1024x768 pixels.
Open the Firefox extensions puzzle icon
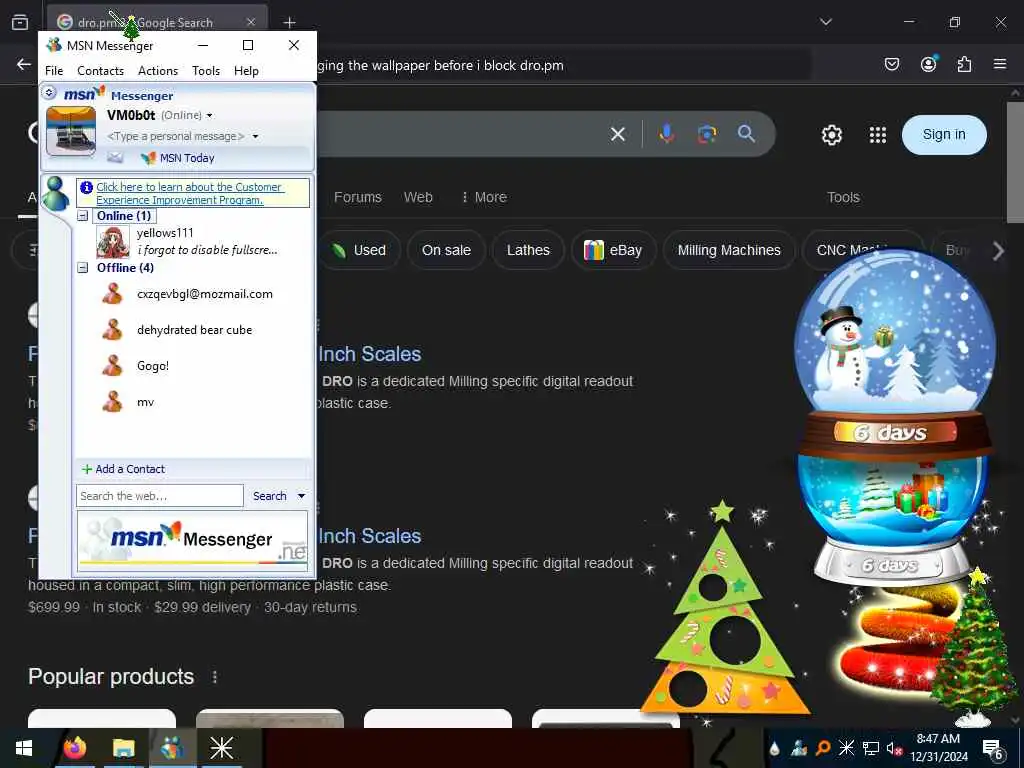(964, 64)
